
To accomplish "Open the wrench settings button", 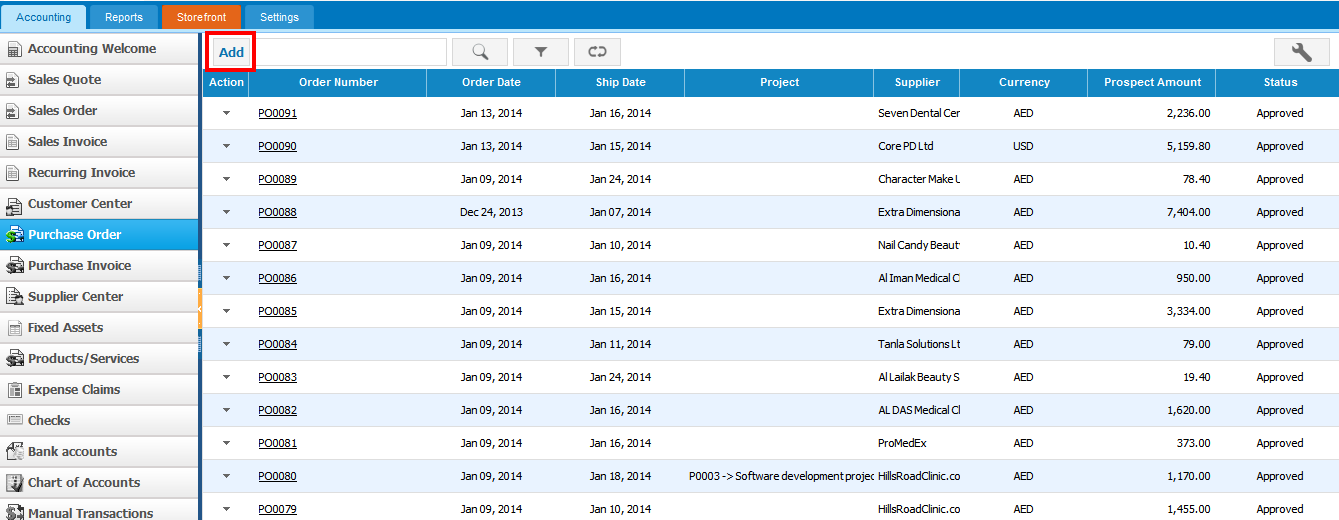I will click(1301, 52).
